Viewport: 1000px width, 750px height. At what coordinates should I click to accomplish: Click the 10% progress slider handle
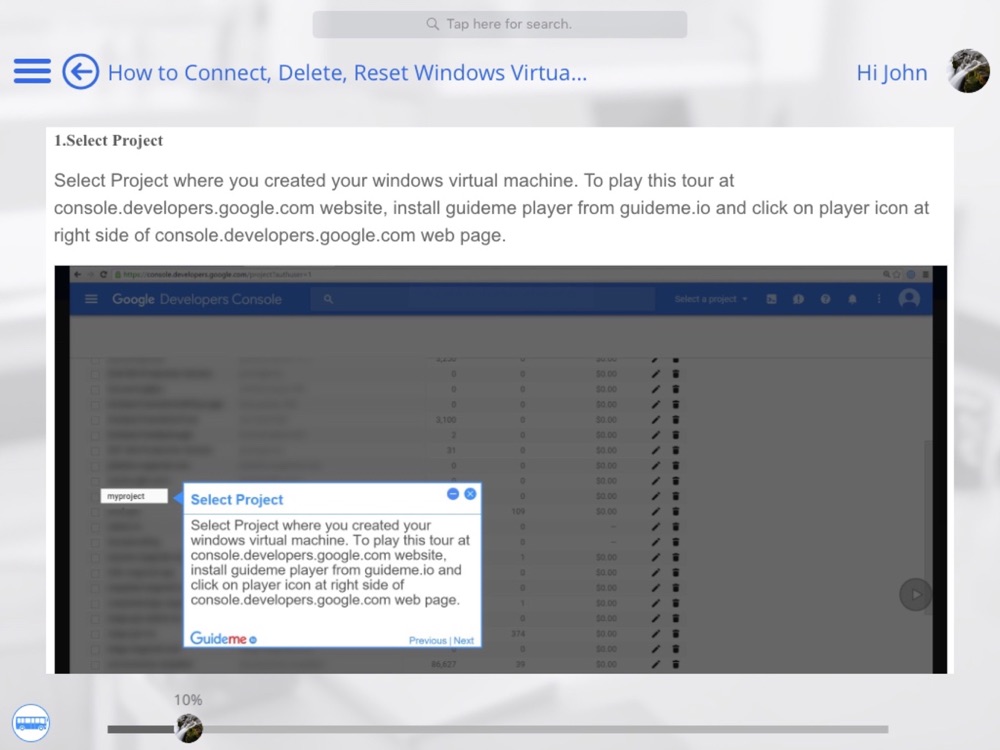(x=189, y=728)
